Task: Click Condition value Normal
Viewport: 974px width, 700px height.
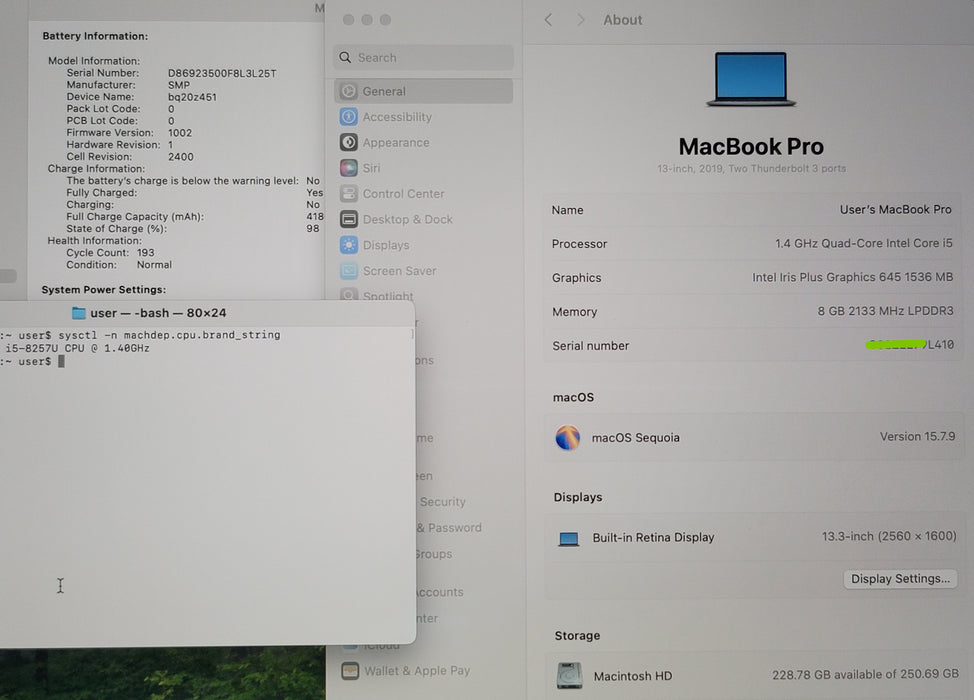Action: pyautogui.click(x=154, y=265)
